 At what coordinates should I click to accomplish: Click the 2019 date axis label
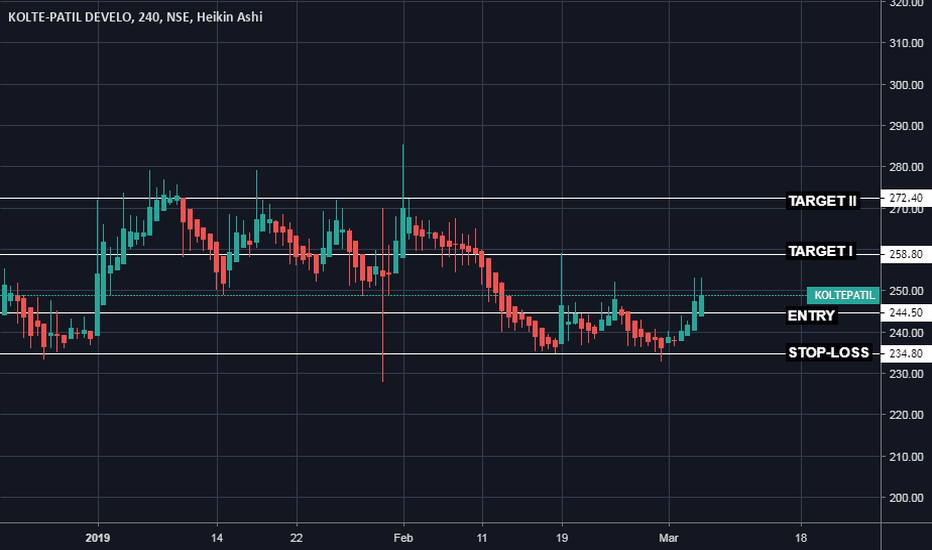click(x=98, y=538)
